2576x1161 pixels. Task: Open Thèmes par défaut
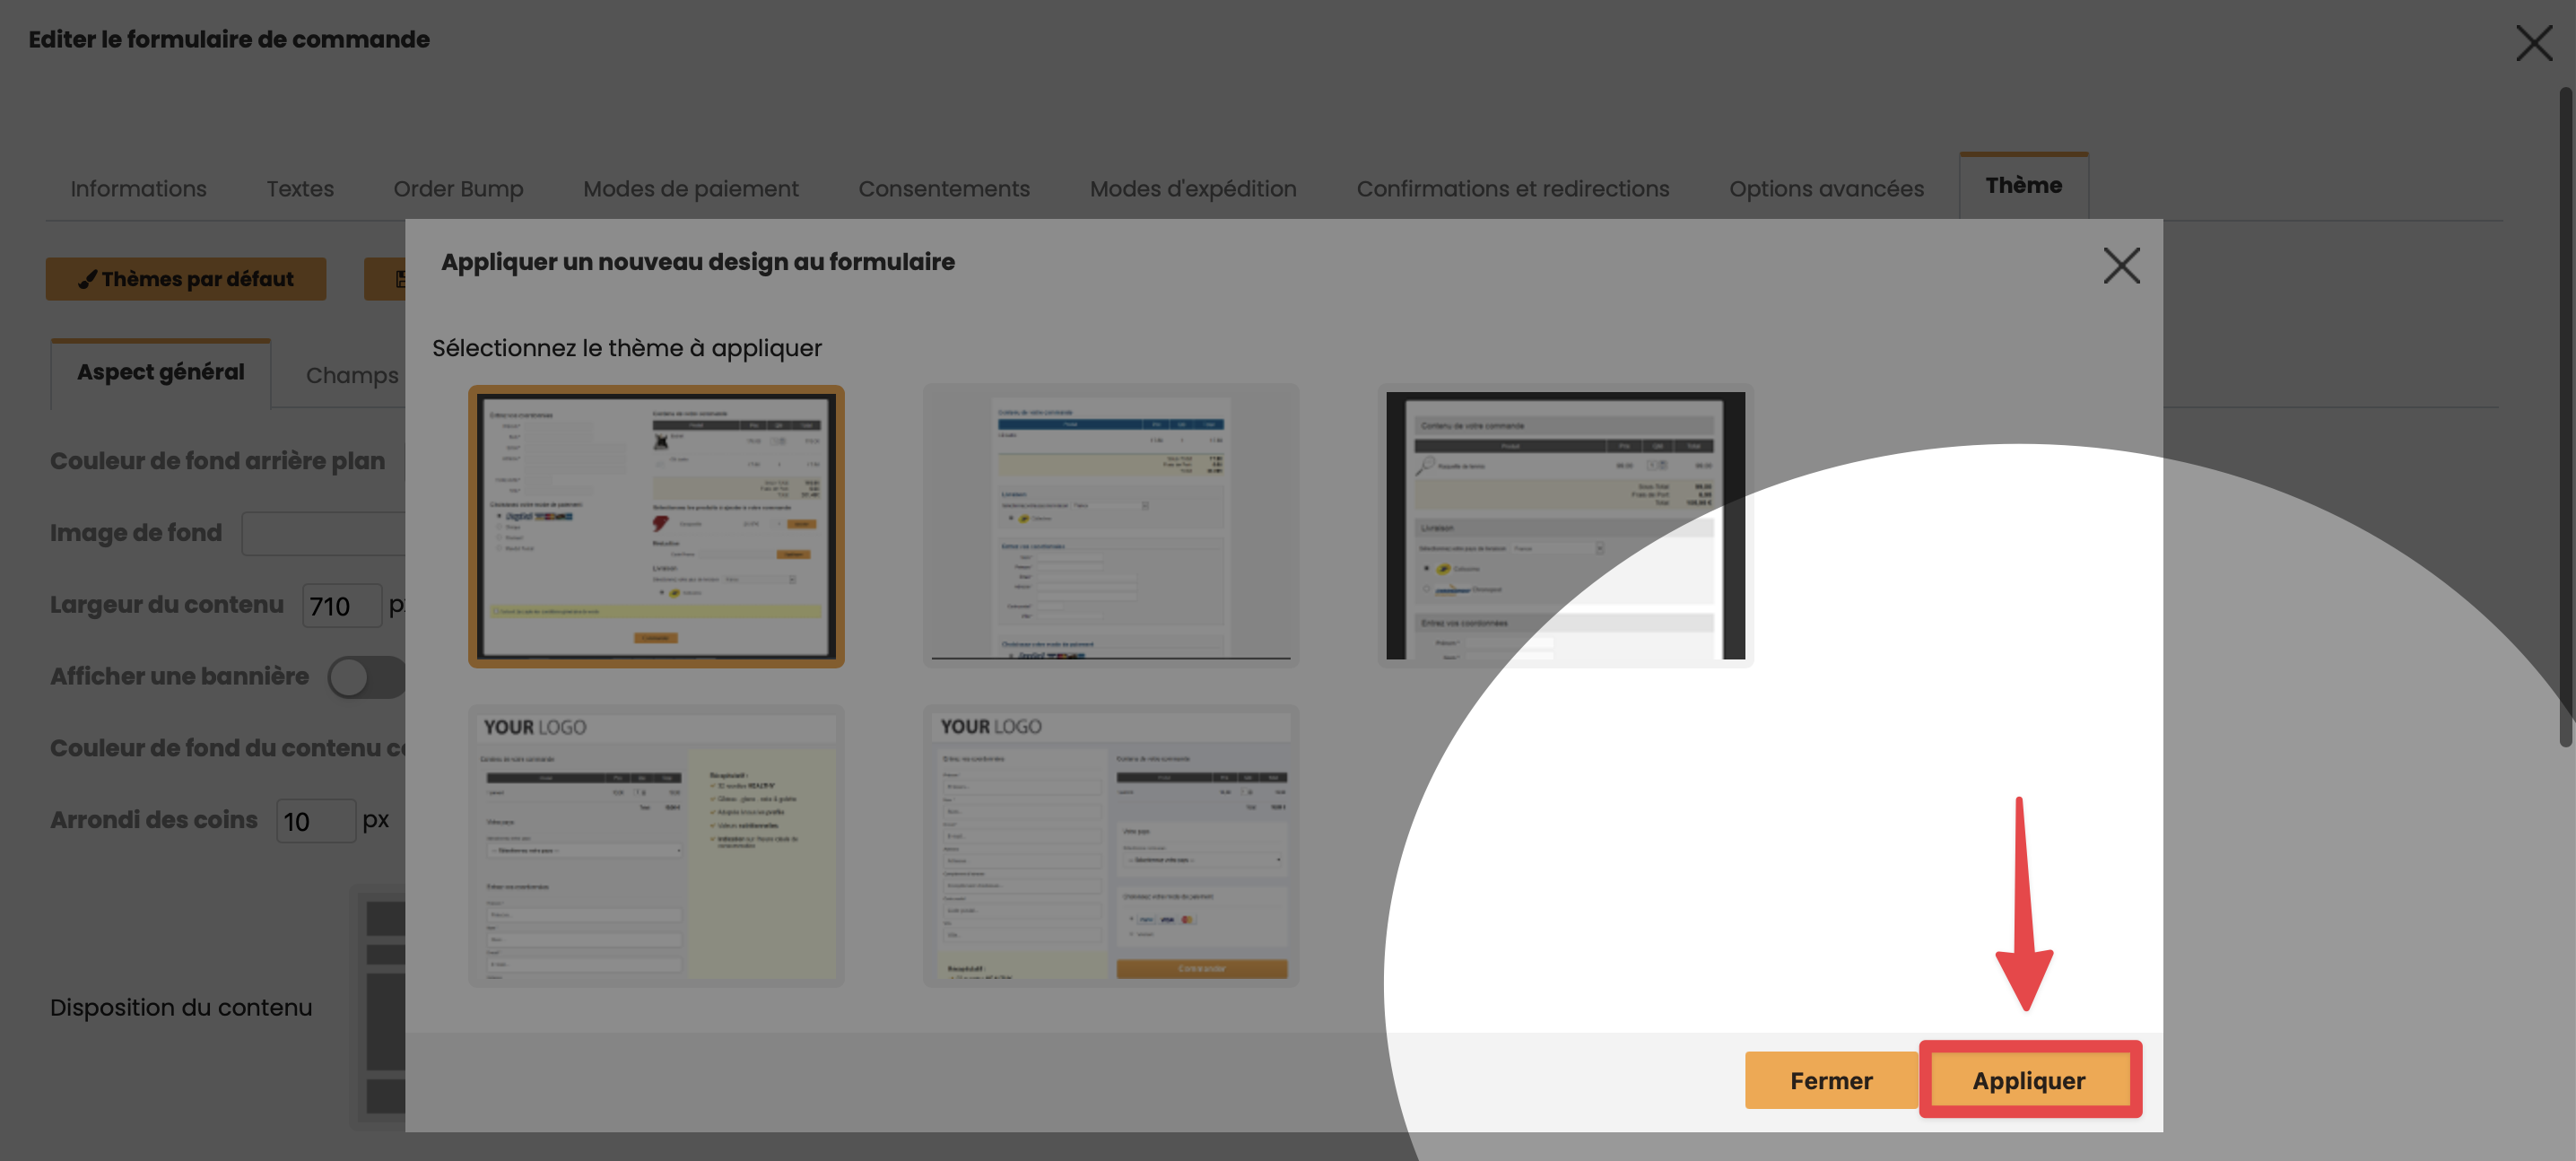[186, 279]
